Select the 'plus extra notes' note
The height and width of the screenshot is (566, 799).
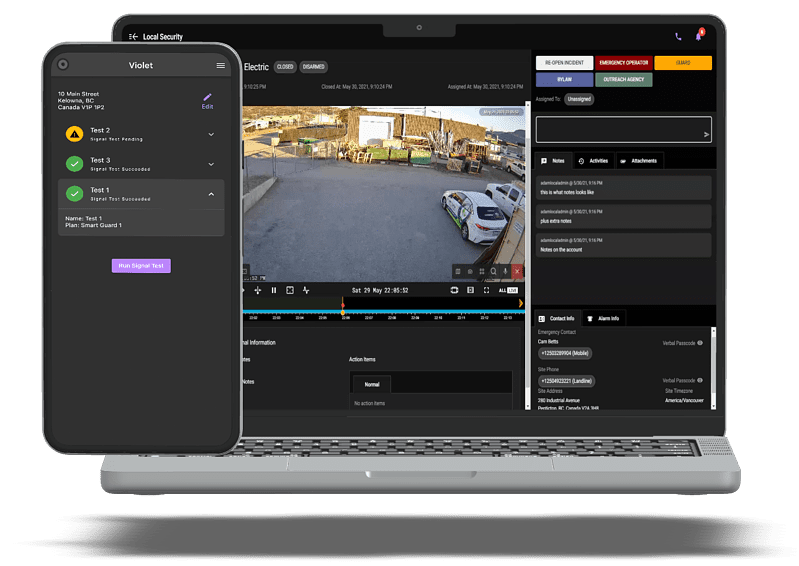624,217
